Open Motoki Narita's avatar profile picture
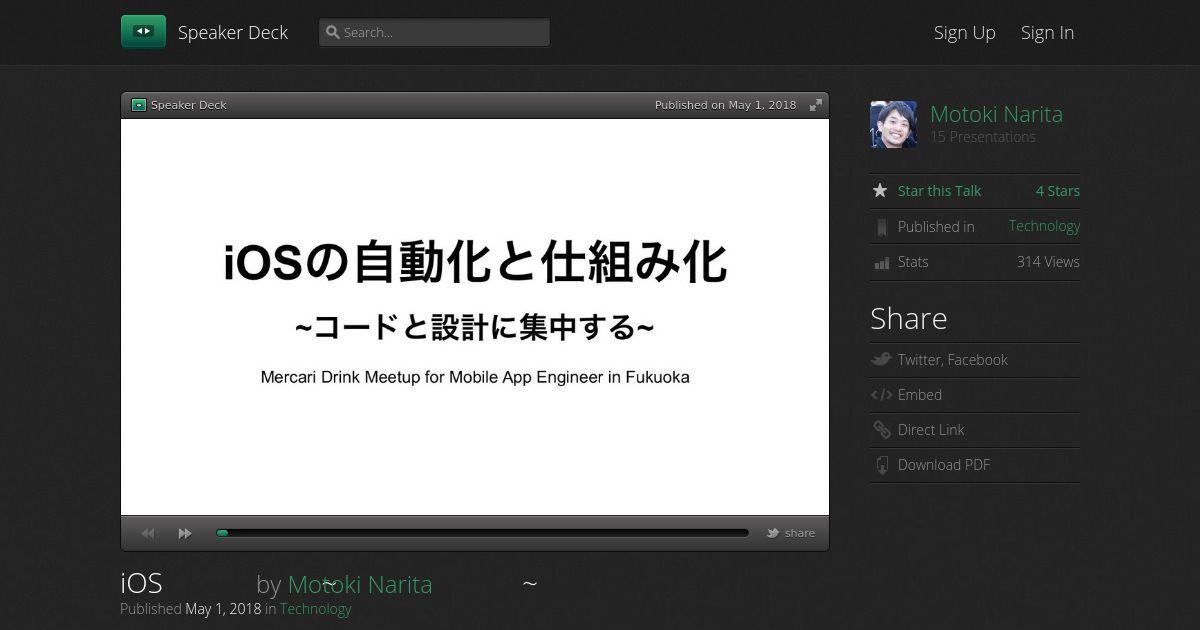The width and height of the screenshot is (1200, 630). (x=893, y=124)
